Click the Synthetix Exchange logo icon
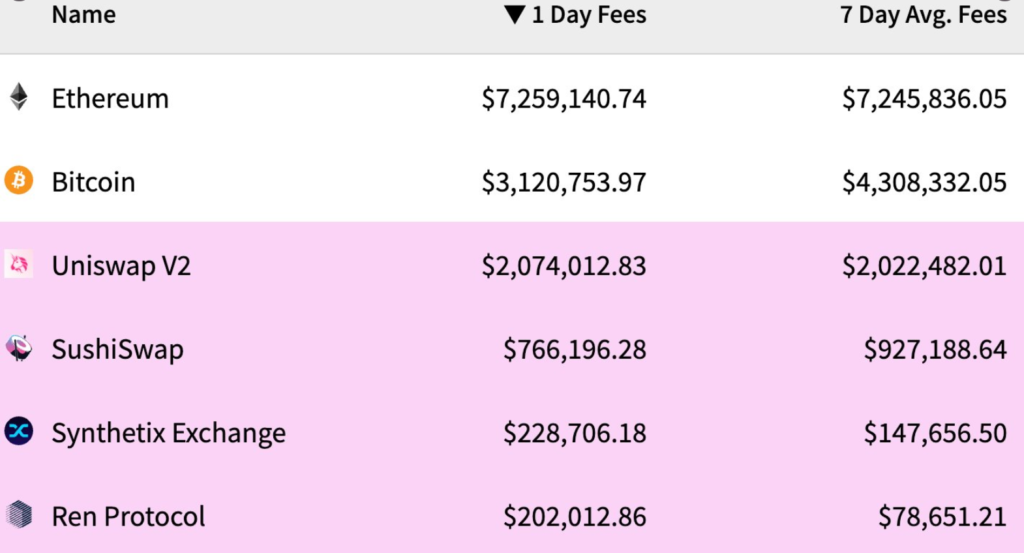Viewport: 1024px width, 553px height. 19,432
